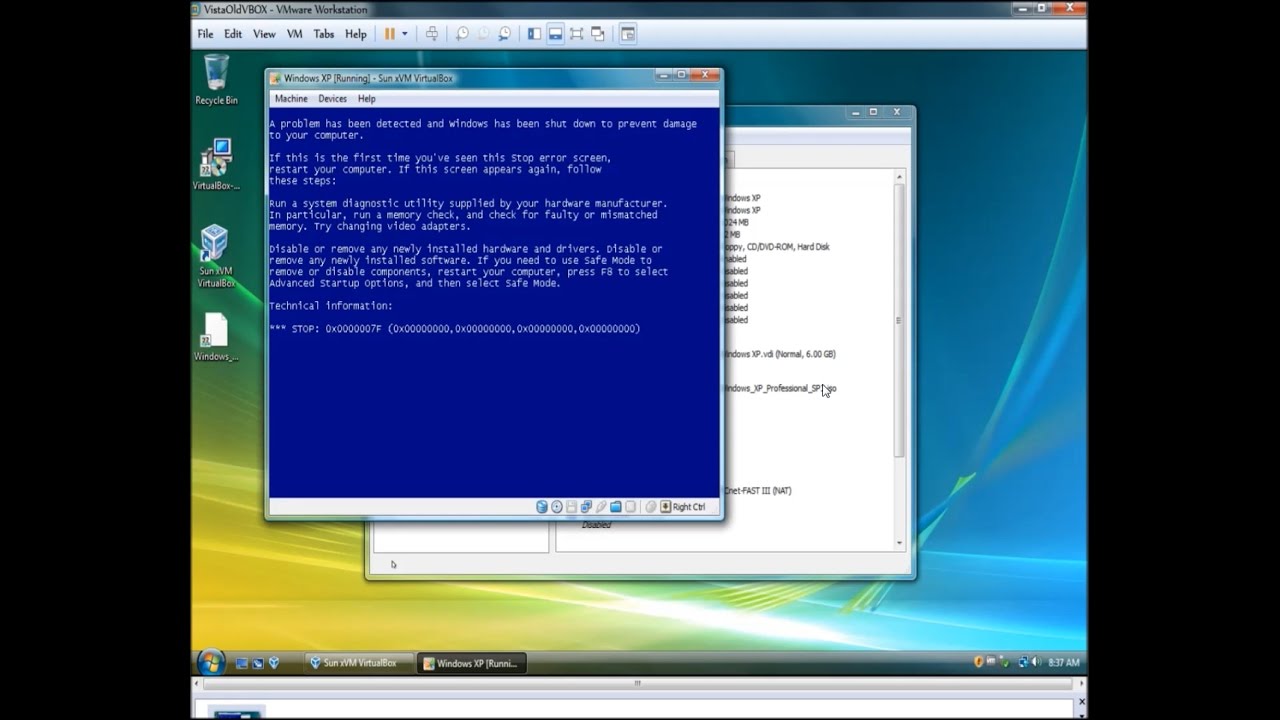1280x720 pixels.
Task: Open the VMware Edit menu
Action: coord(233,34)
